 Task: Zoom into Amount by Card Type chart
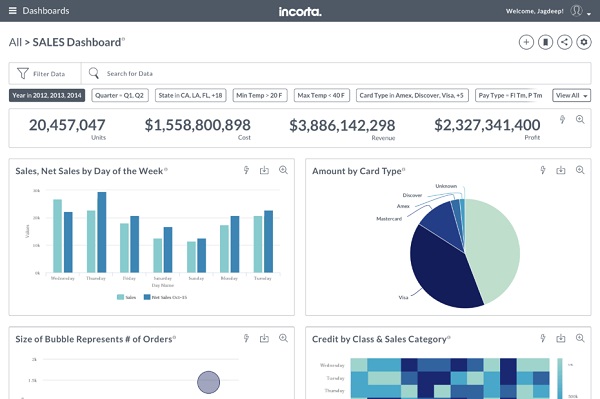pos(580,170)
